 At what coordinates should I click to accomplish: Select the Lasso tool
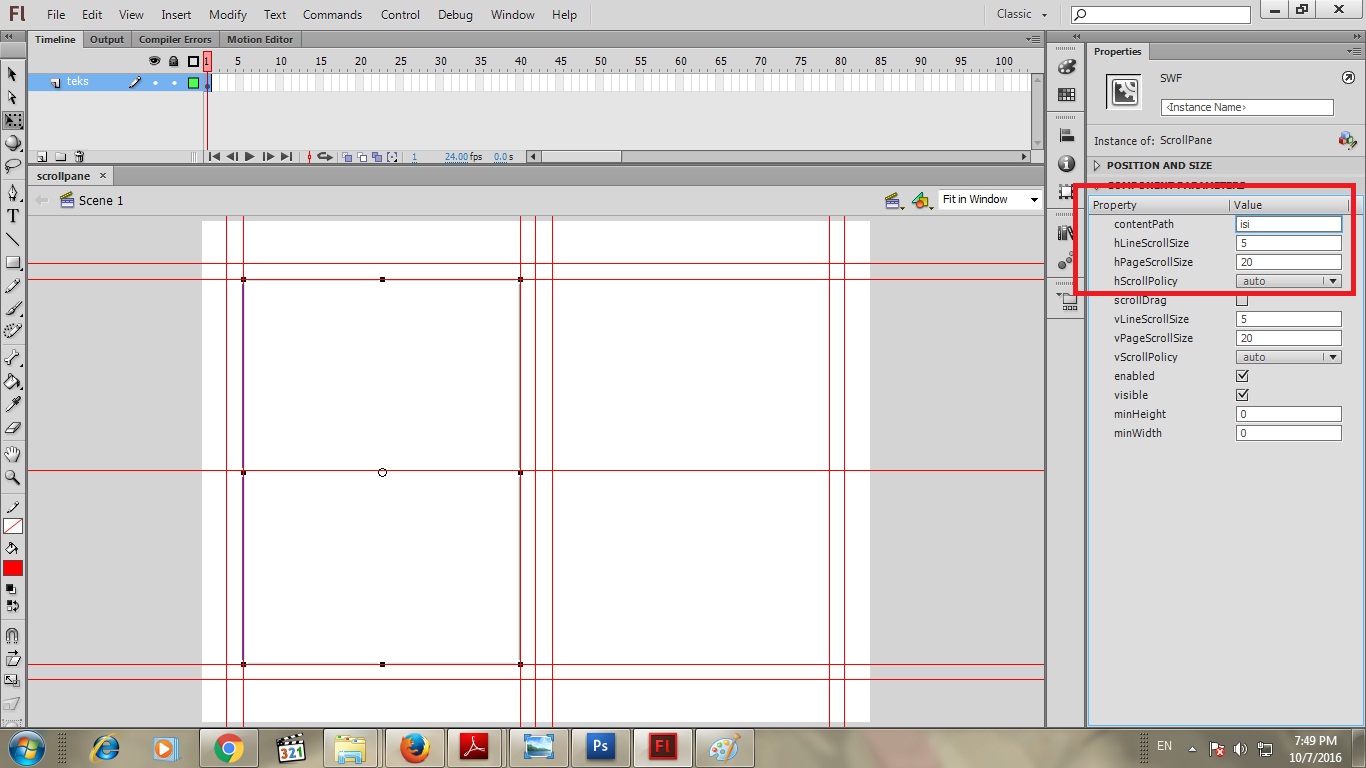pyautogui.click(x=13, y=166)
